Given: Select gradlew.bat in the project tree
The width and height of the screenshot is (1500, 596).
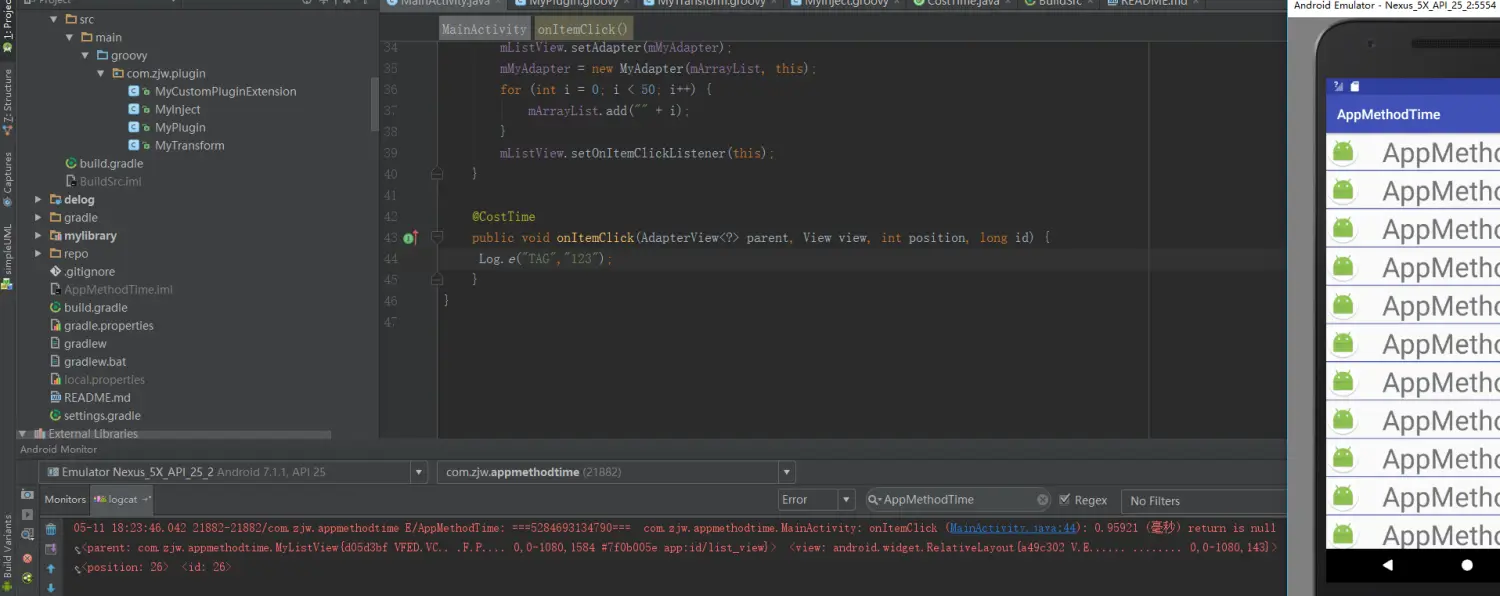Looking at the screenshot, I should (95, 361).
